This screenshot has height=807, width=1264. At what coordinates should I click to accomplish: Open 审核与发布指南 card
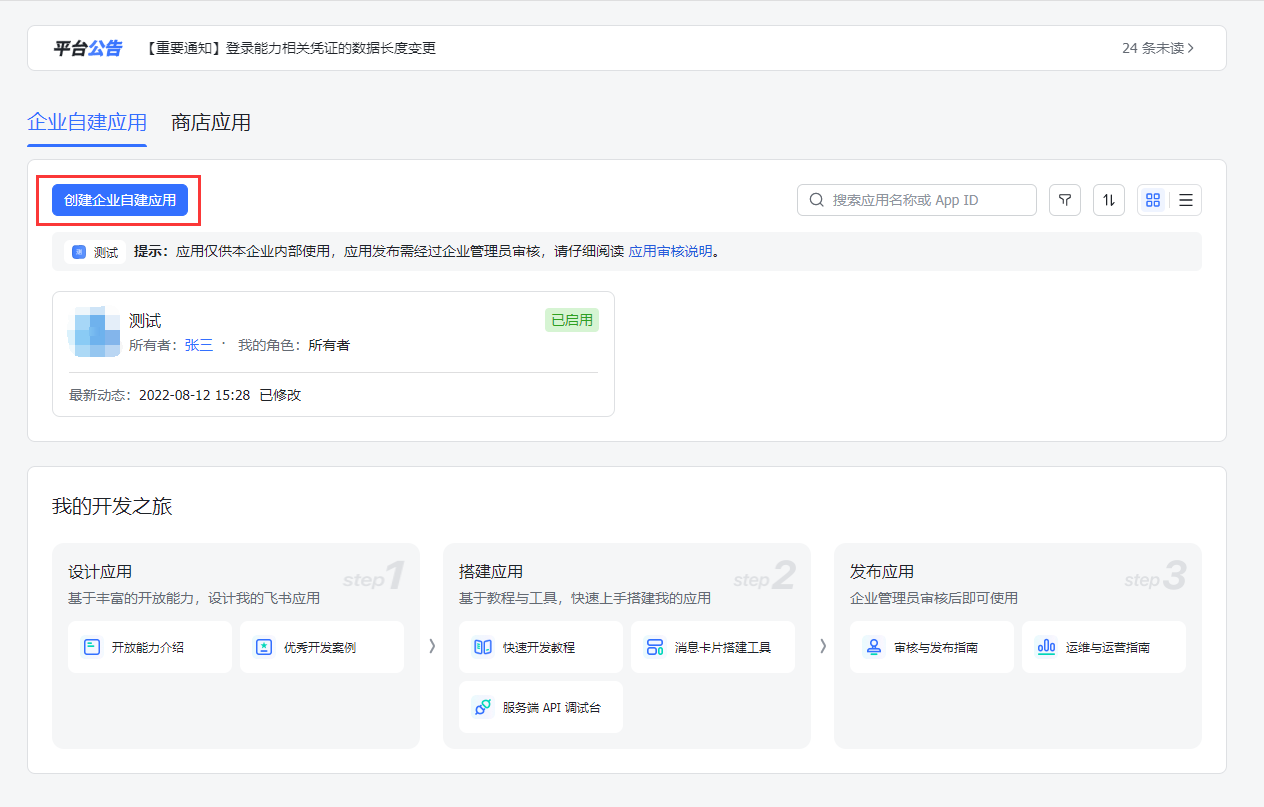click(931, 647)
